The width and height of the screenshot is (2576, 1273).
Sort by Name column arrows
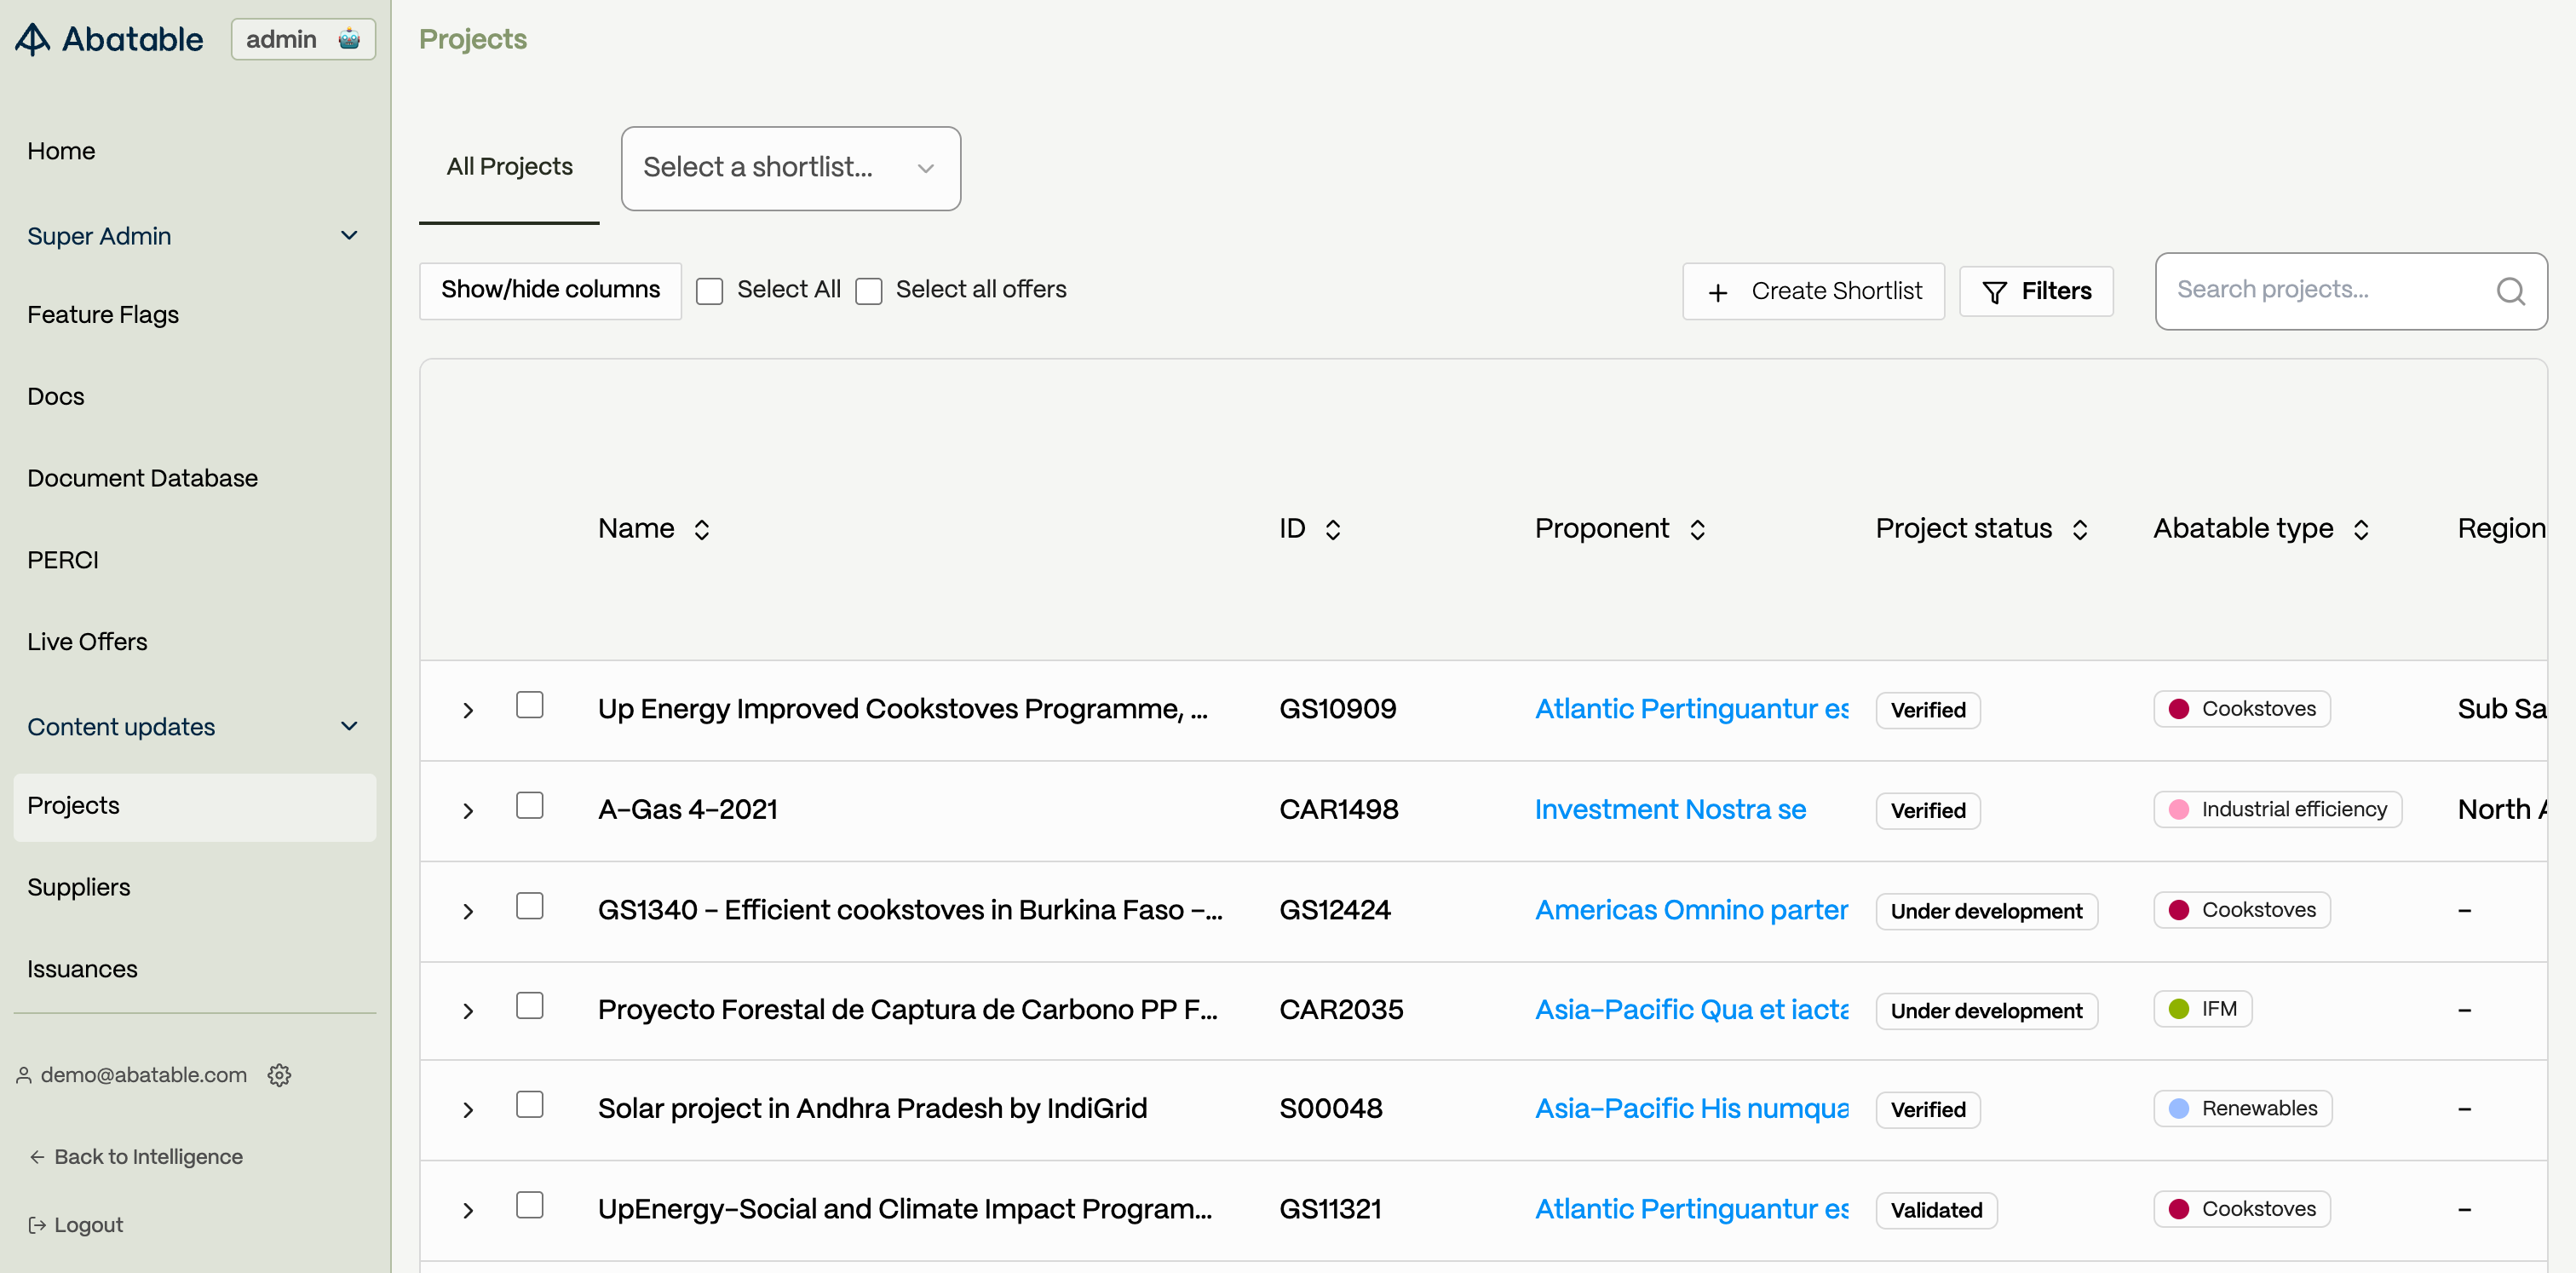coord(702,529)
